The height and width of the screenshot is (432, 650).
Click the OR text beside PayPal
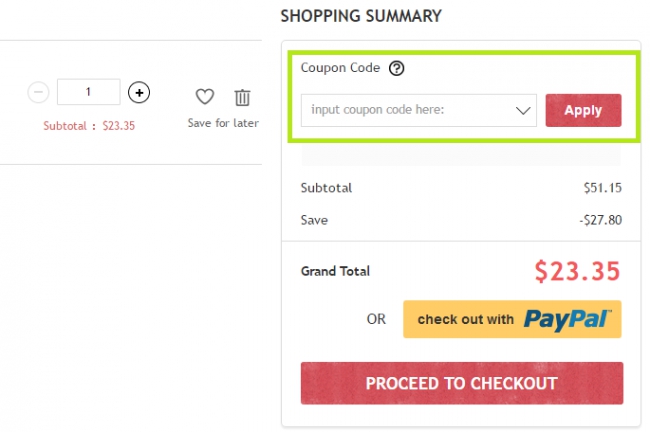376,319
